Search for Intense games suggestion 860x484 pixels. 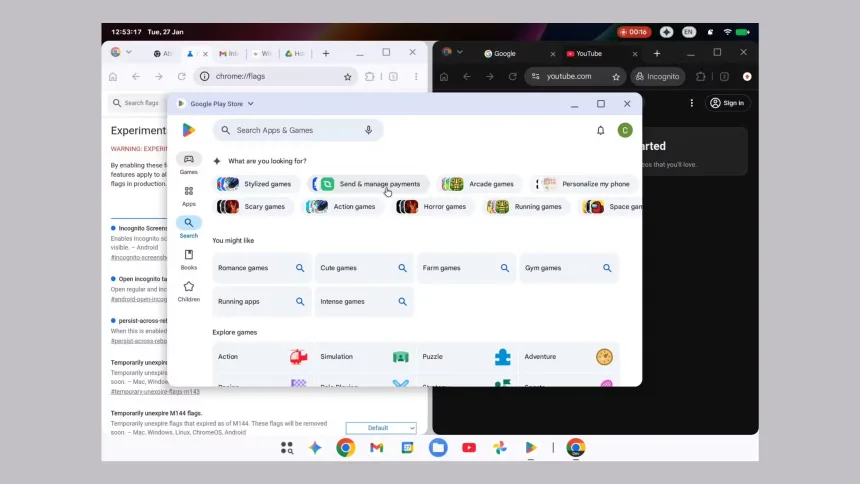click(364, 301)
